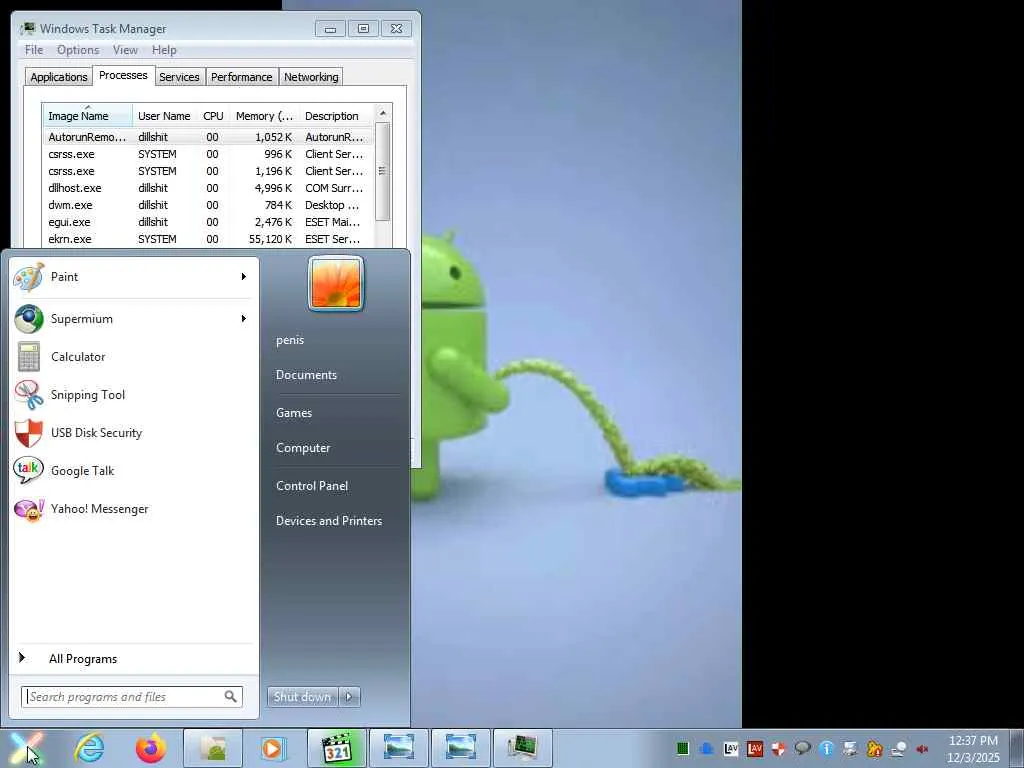This screenshot has width=1024, height=768.
Task: Open Calculator from the Start menu
Action: pos(133,357)
